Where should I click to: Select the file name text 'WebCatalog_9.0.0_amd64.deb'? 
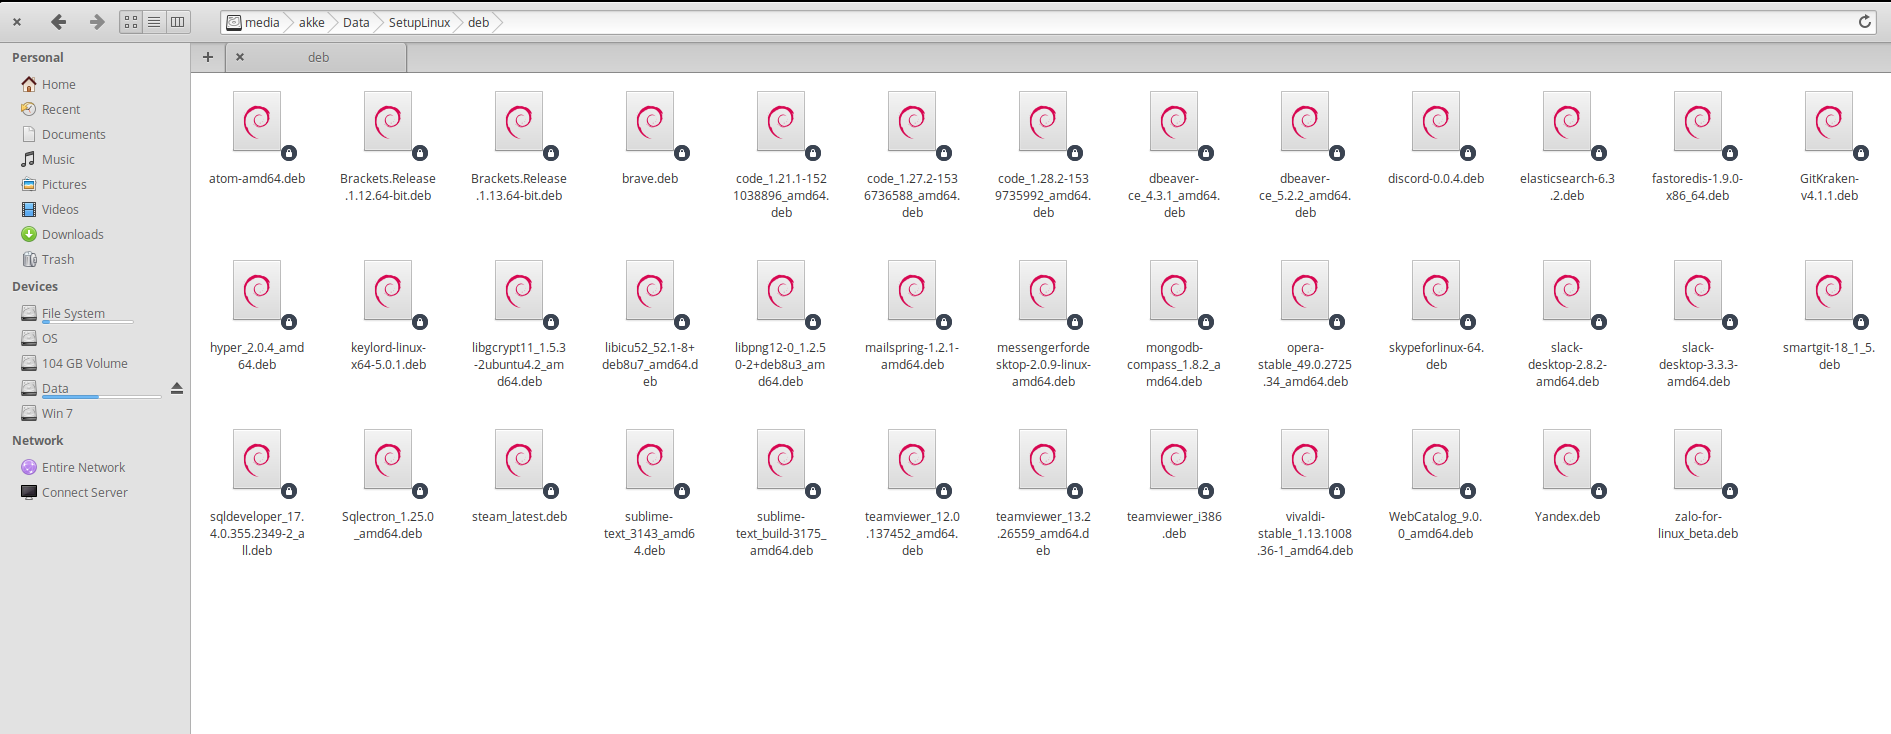tap(1436, 525)
